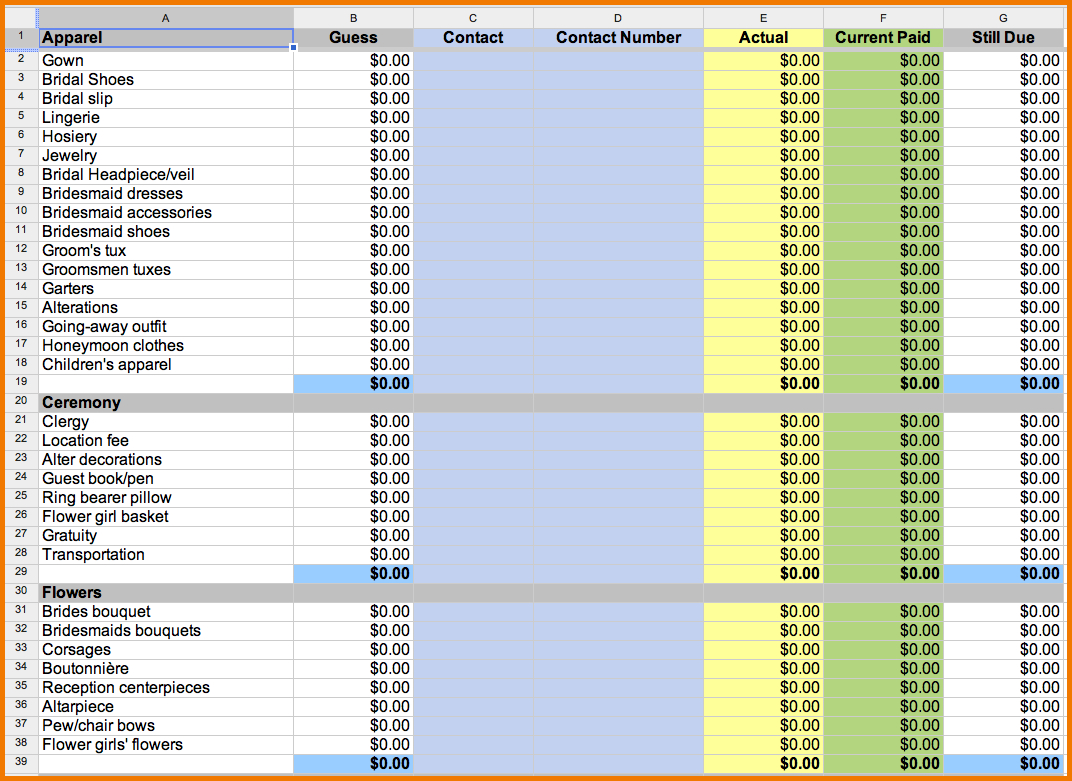Click the Still Due total in row 39
The image size is (1072, 781).
(x=1002, y=763)
